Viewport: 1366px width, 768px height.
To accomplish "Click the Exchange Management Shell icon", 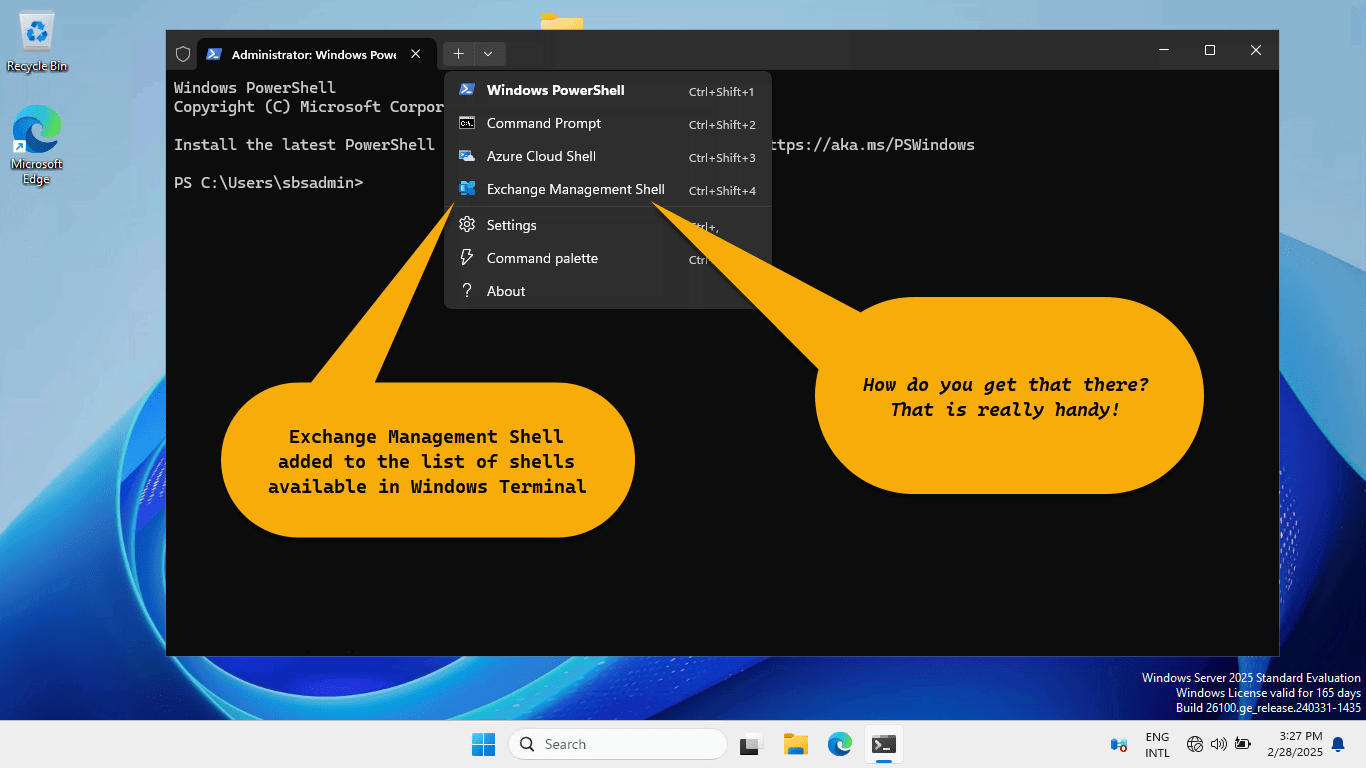I will pyautogui.click(x=466, y=189).
